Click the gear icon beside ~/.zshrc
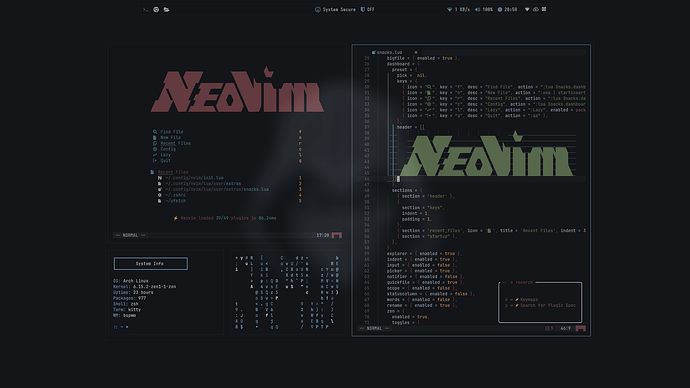This screenshot has height=388, width=690. coord(160,195)
